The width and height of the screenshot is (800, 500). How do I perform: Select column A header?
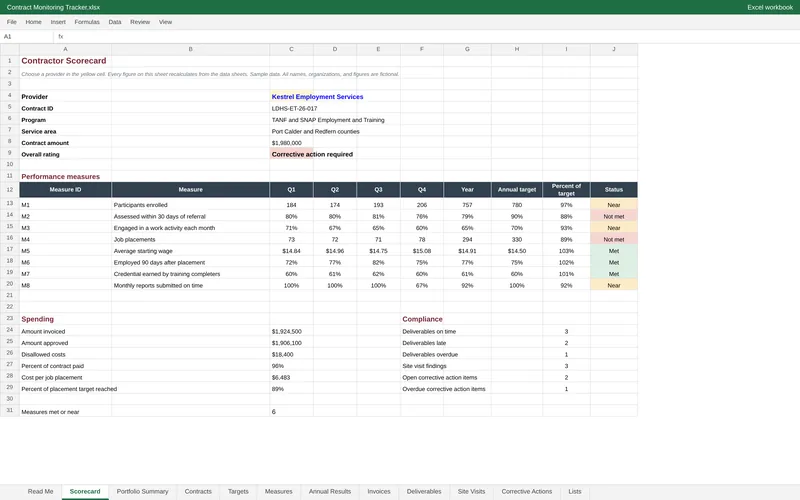pos(65,49)
